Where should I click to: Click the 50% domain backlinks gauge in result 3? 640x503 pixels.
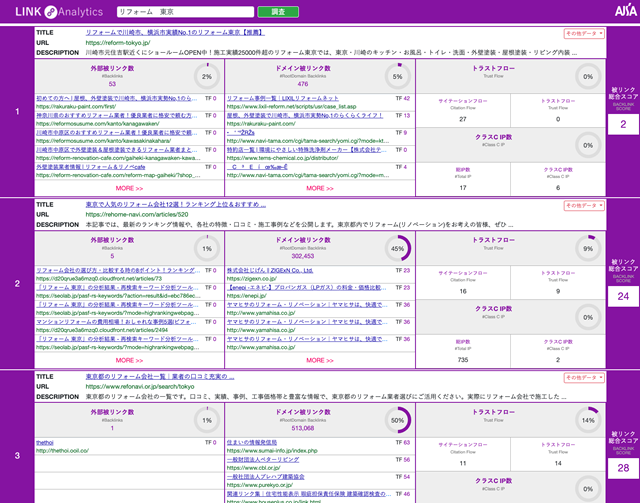point(398,420)
